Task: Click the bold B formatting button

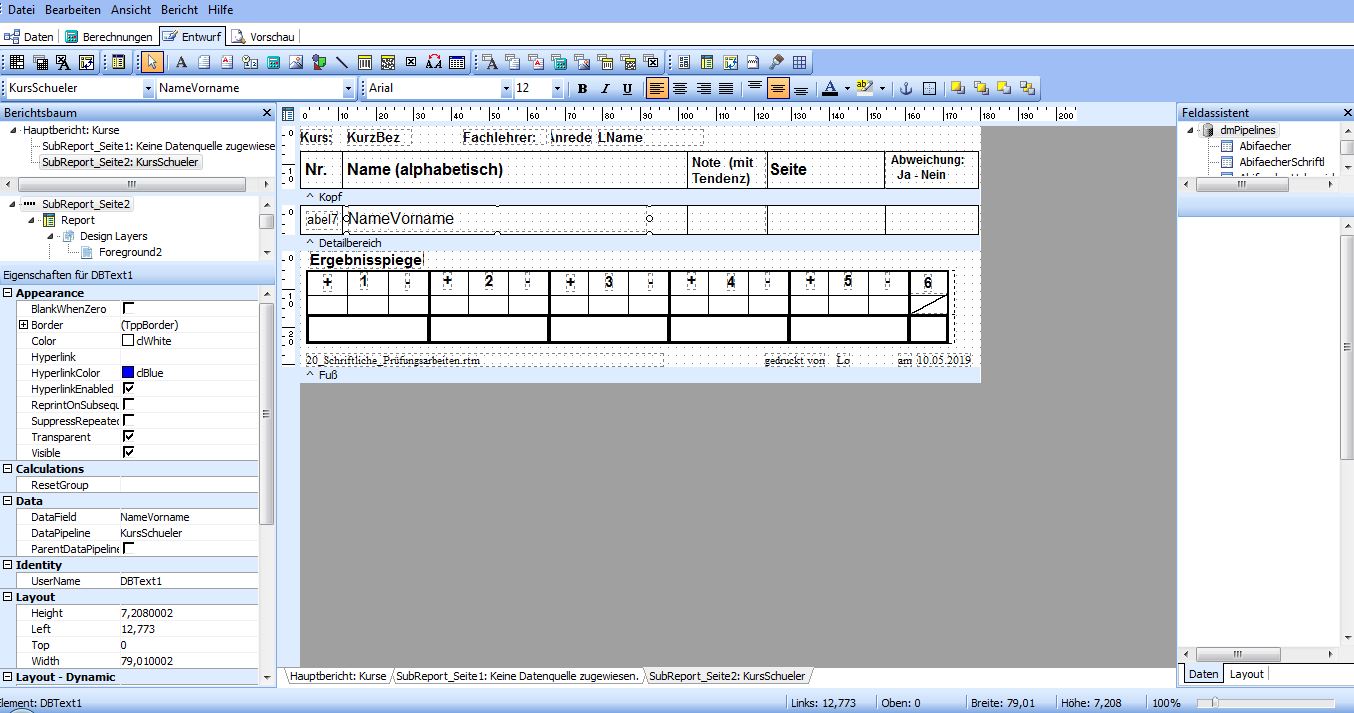Action: tap(582, 89)
